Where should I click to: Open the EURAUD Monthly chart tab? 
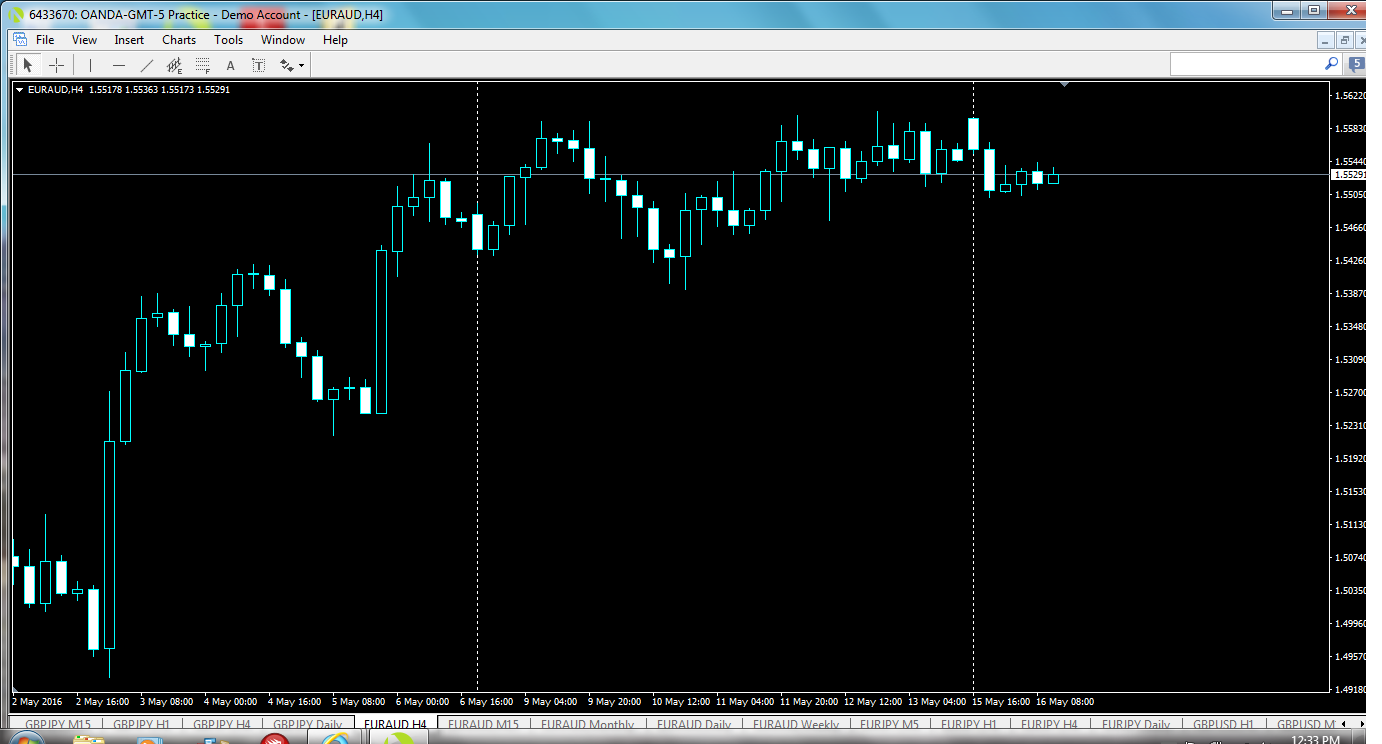[x=587, y=724]
